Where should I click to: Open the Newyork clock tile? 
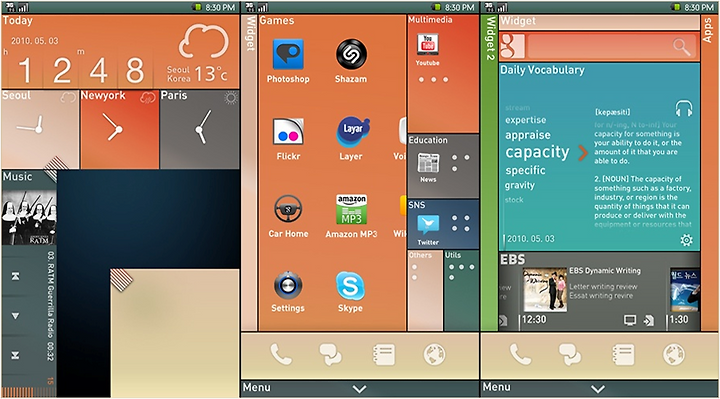(120, 129)
